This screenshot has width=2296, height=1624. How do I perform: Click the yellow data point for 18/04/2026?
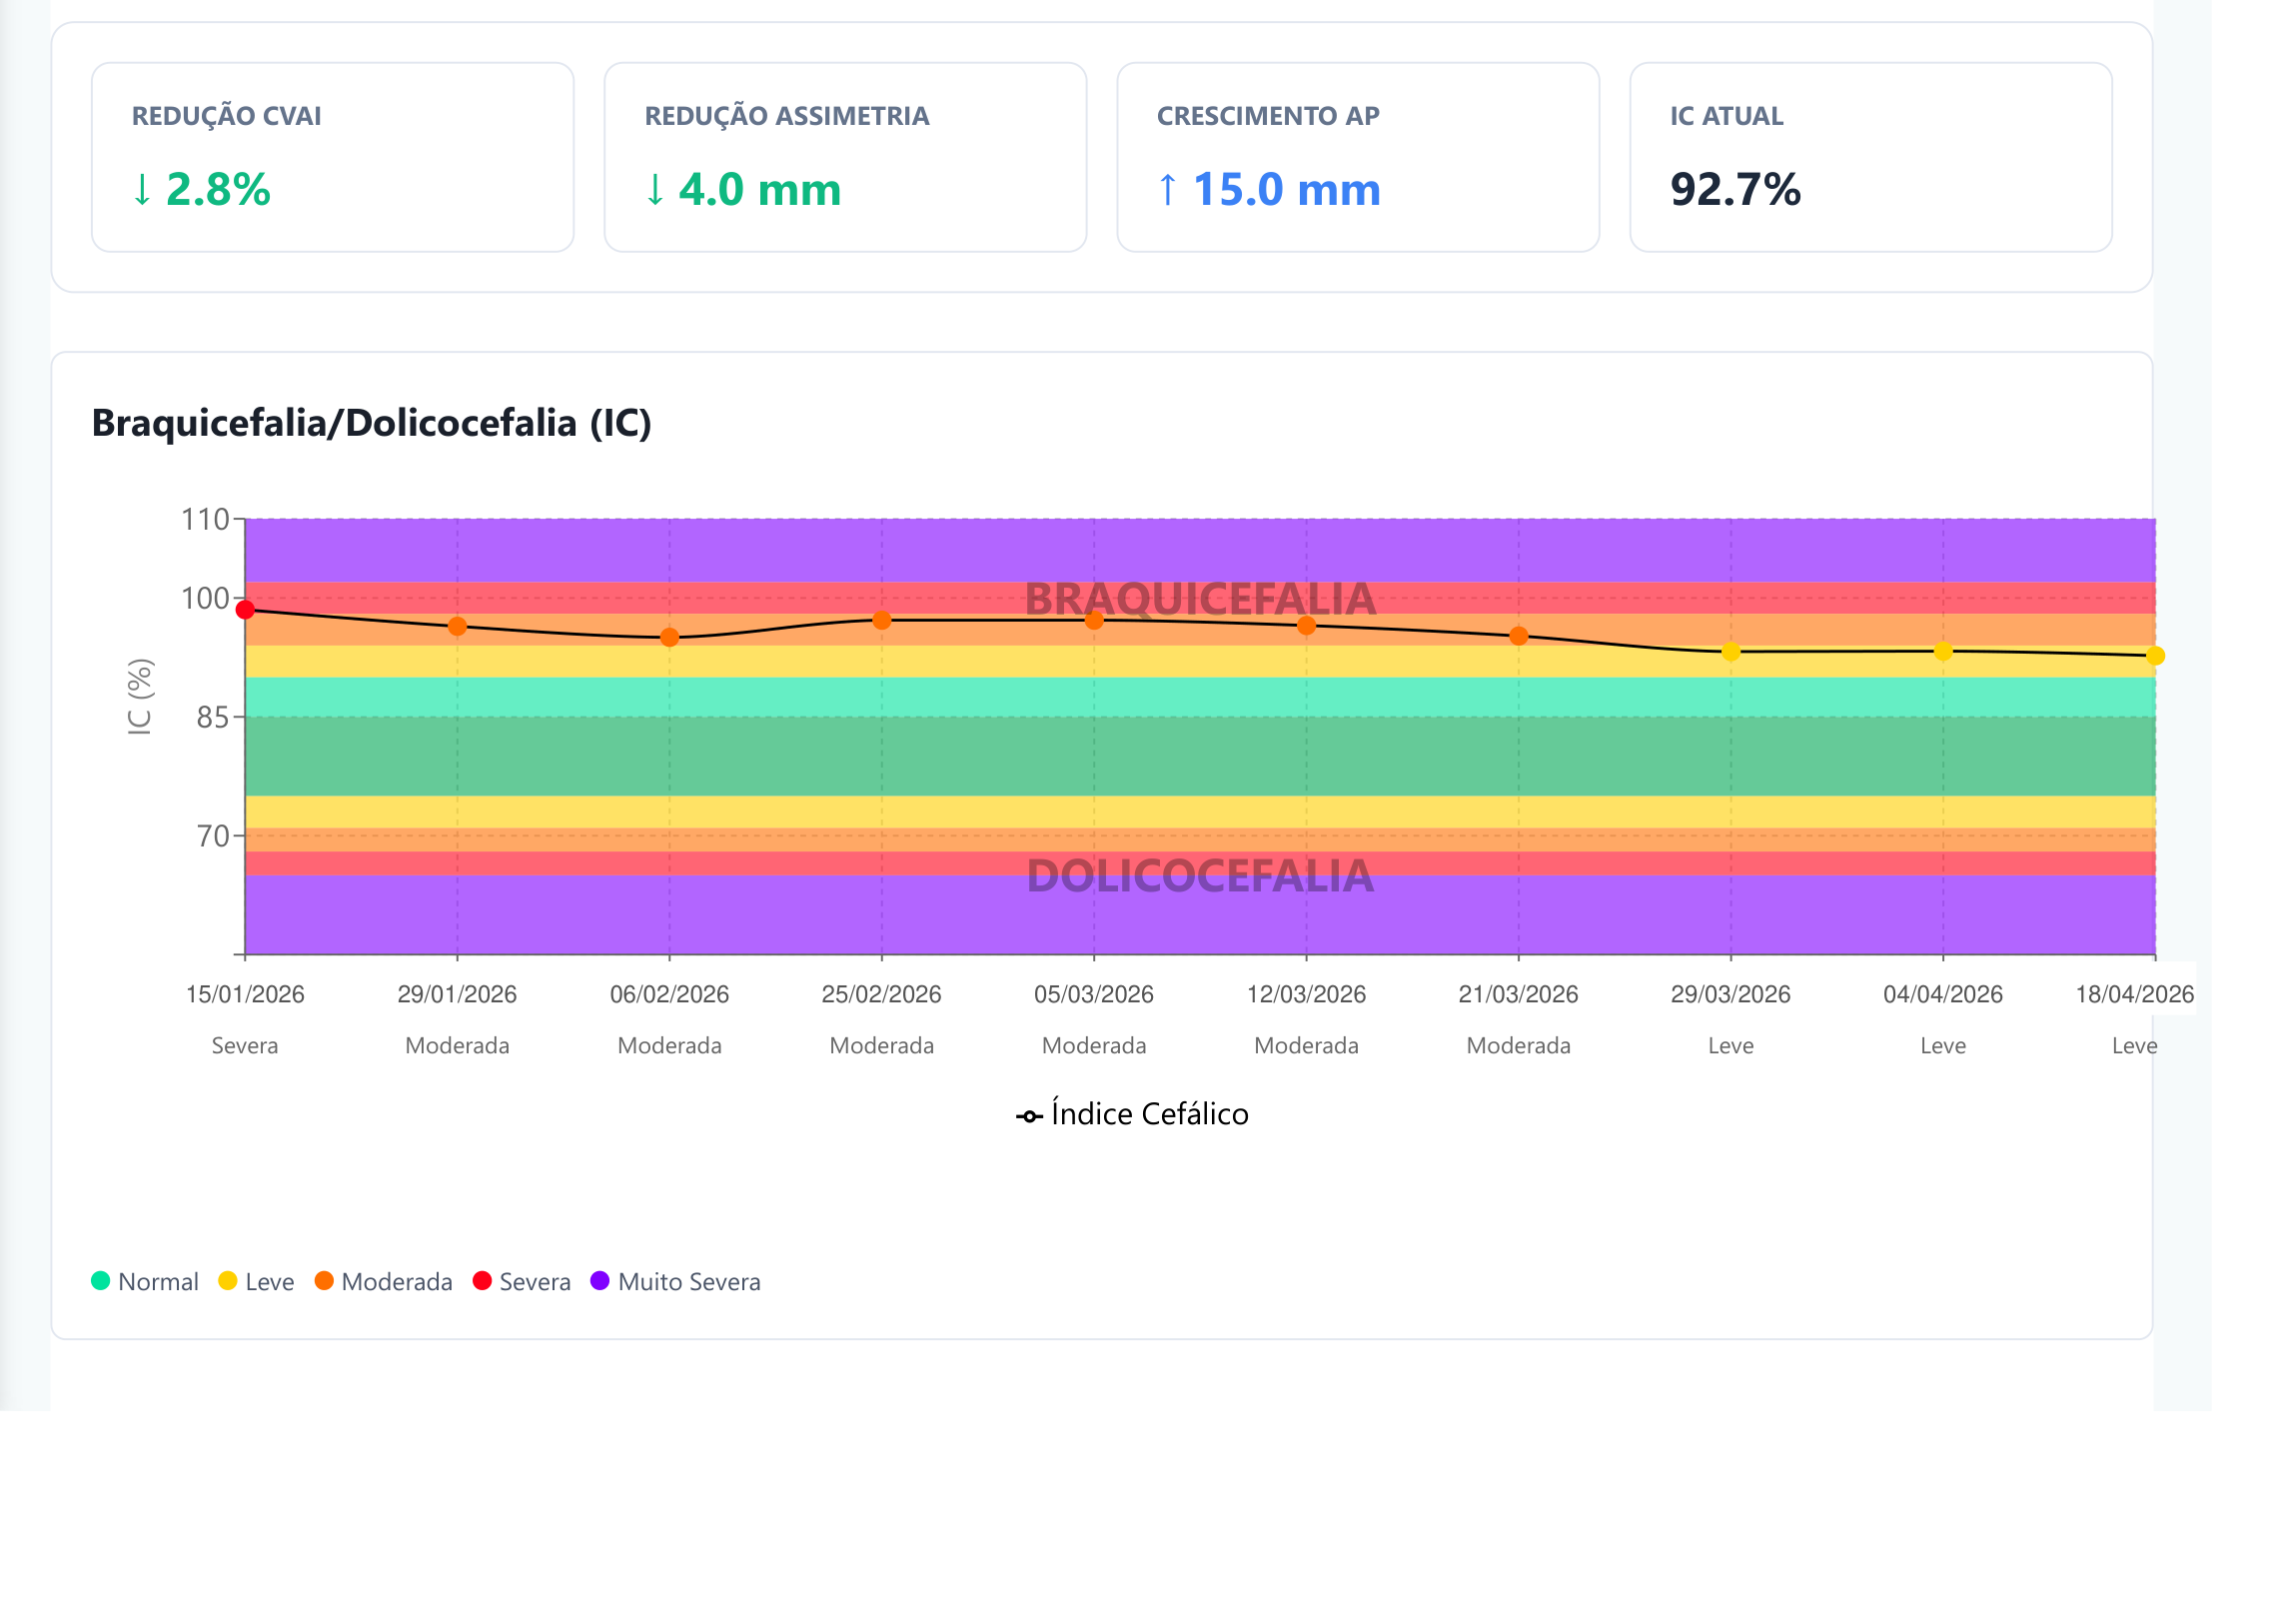point(2155,656)
